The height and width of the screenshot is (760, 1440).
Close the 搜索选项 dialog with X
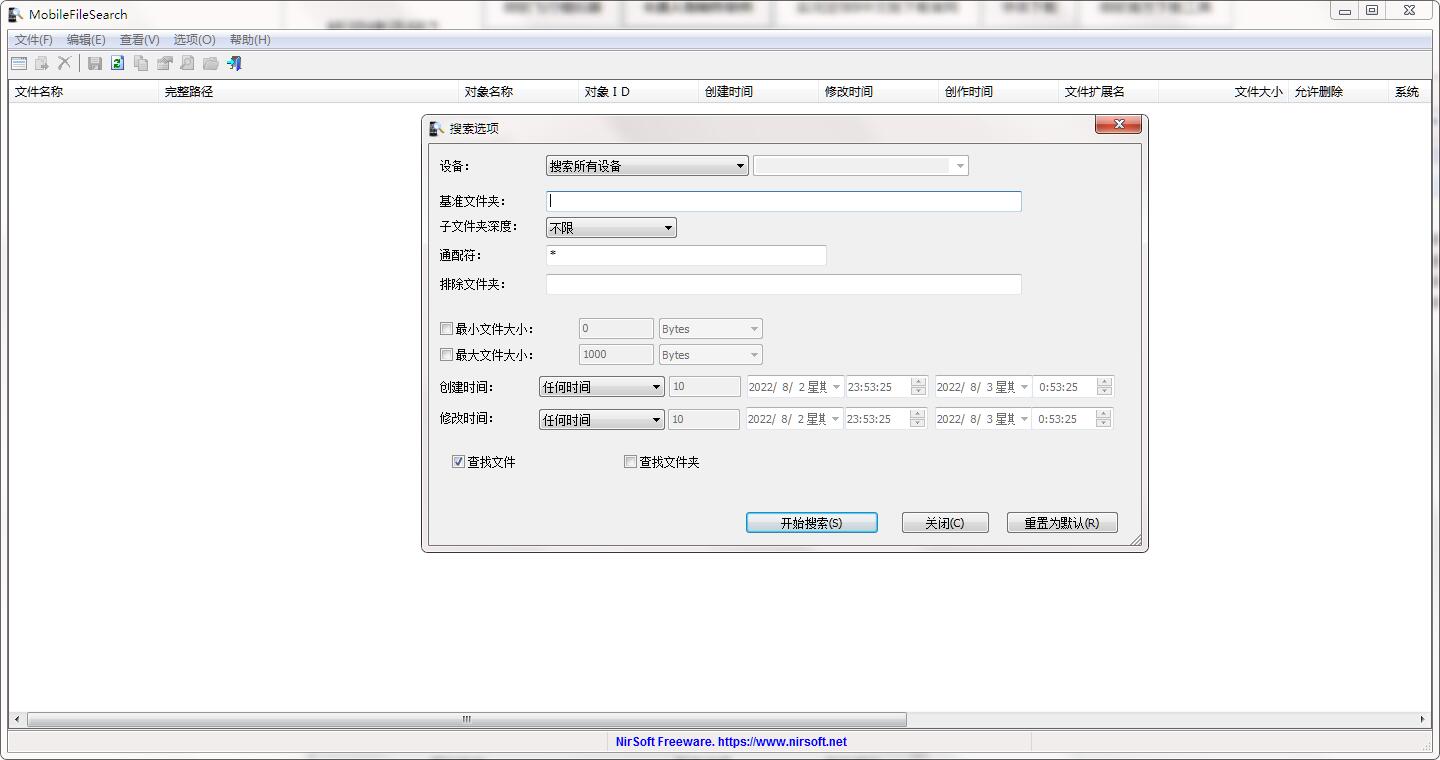[x=1119, y=124]
